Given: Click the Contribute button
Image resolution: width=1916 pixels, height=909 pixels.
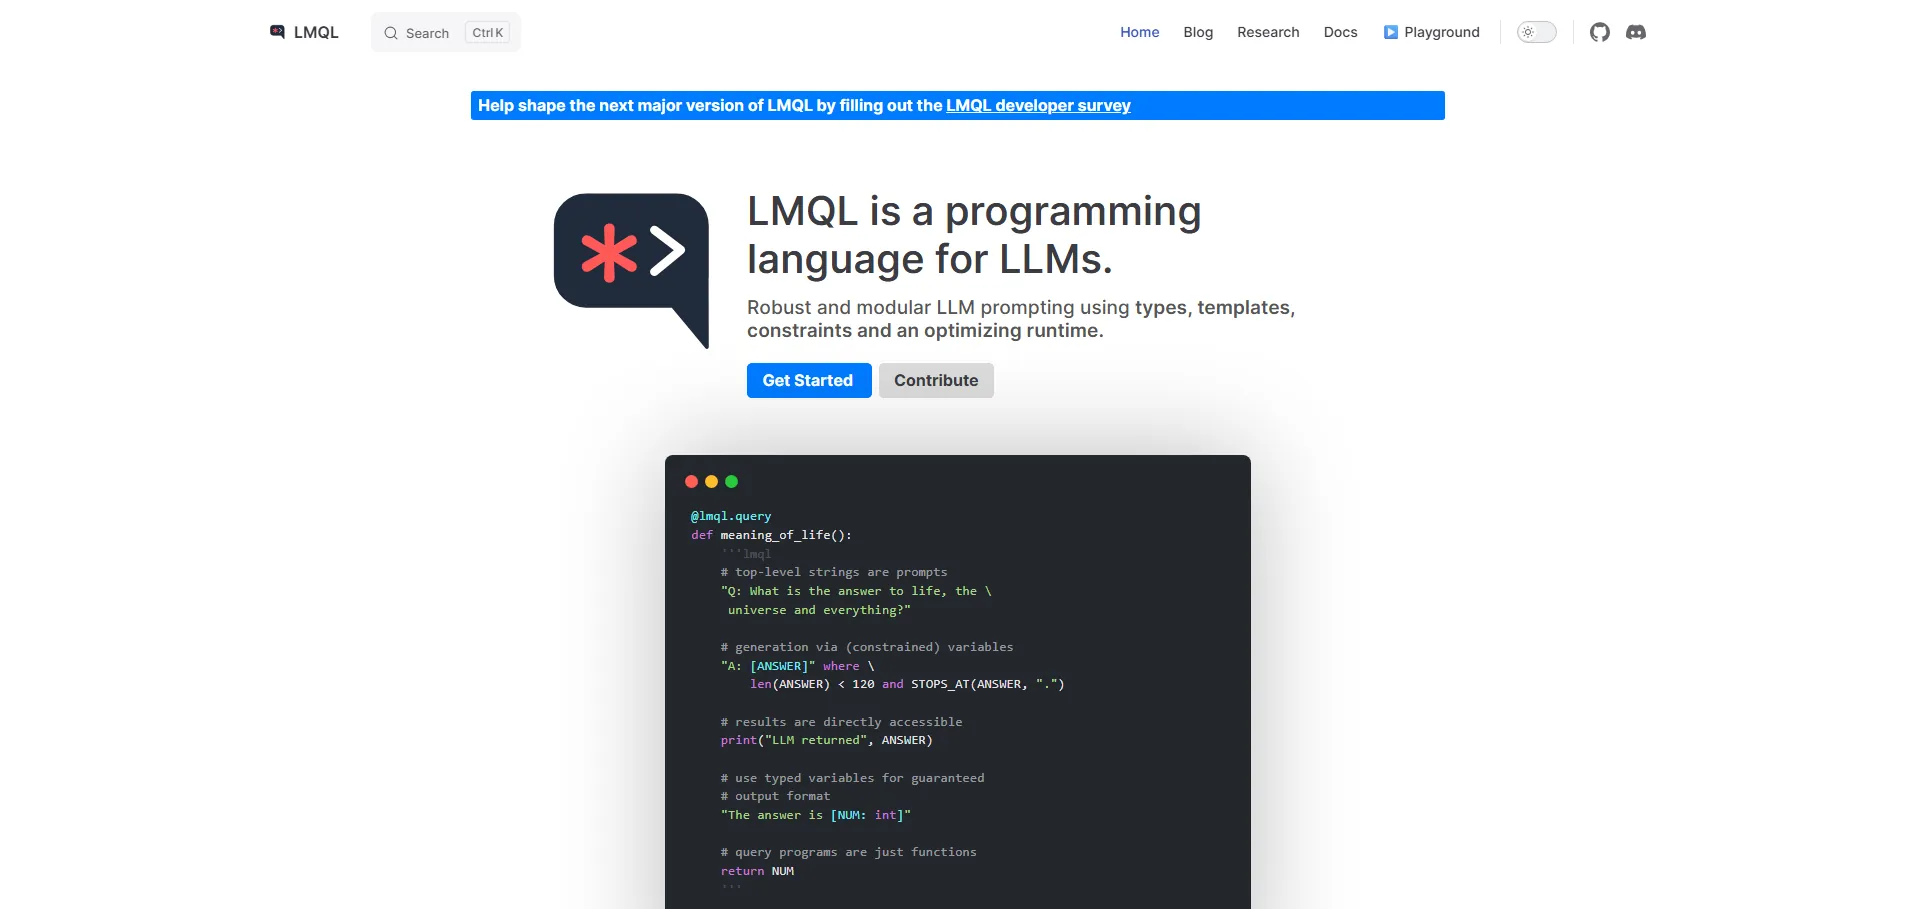Looking at the screenshot, I should (935, 380).
